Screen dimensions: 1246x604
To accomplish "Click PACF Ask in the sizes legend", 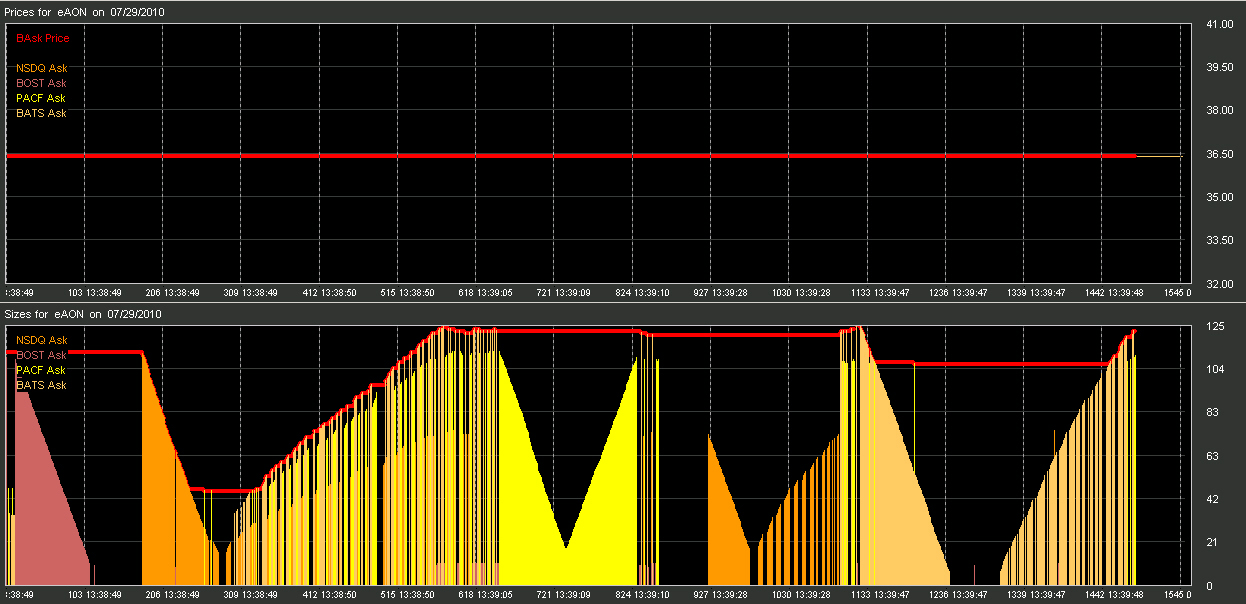I will click(x=41, y=370).
